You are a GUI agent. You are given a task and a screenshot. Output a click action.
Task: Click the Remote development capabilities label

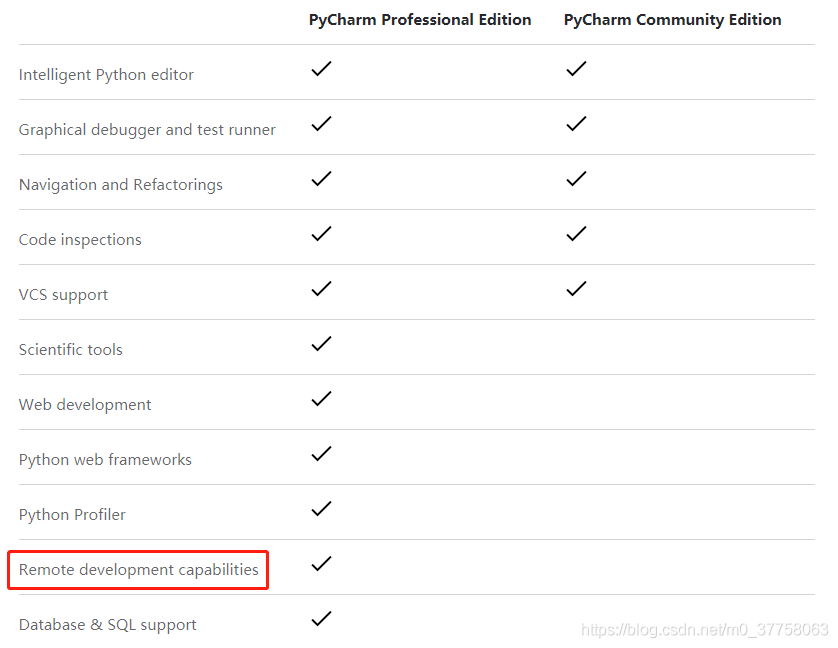138,570
